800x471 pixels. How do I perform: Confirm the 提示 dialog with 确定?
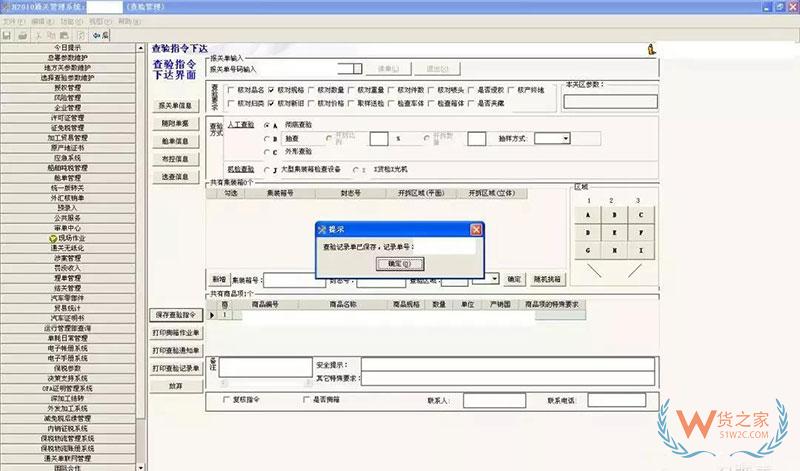coord(399,264)
